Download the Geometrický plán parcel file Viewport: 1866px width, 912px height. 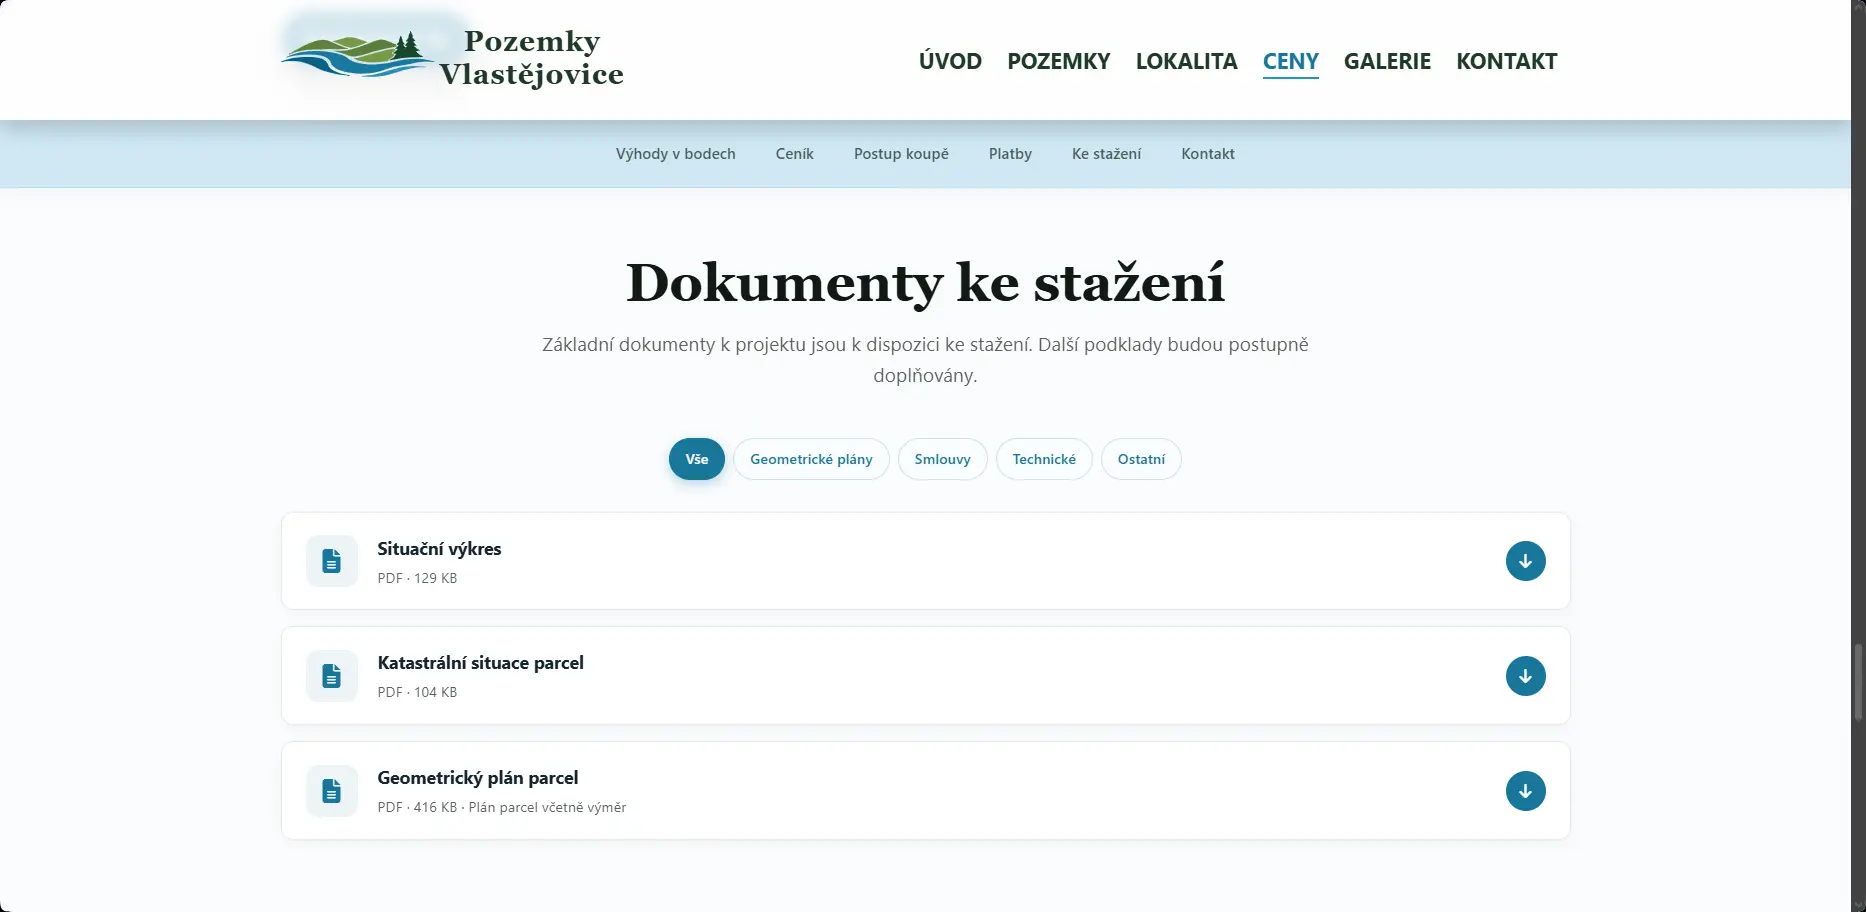click(1525, 790)
